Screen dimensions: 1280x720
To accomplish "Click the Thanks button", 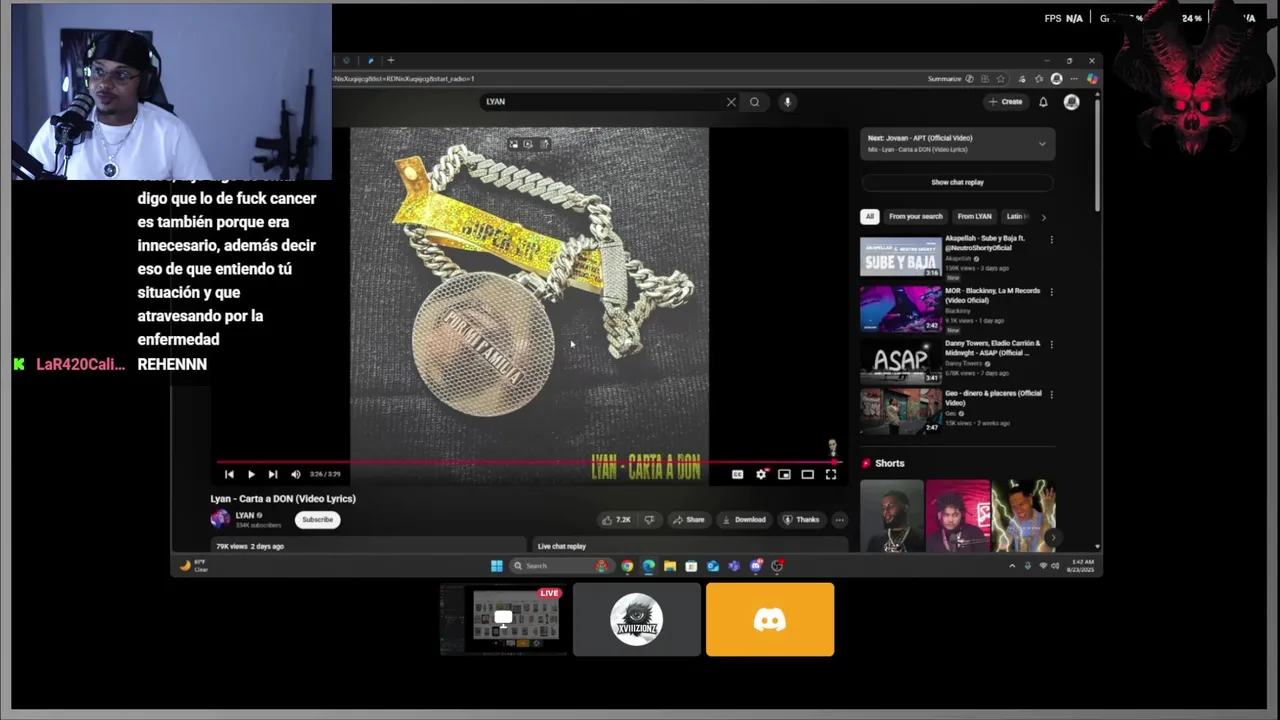I will [801, 520].
